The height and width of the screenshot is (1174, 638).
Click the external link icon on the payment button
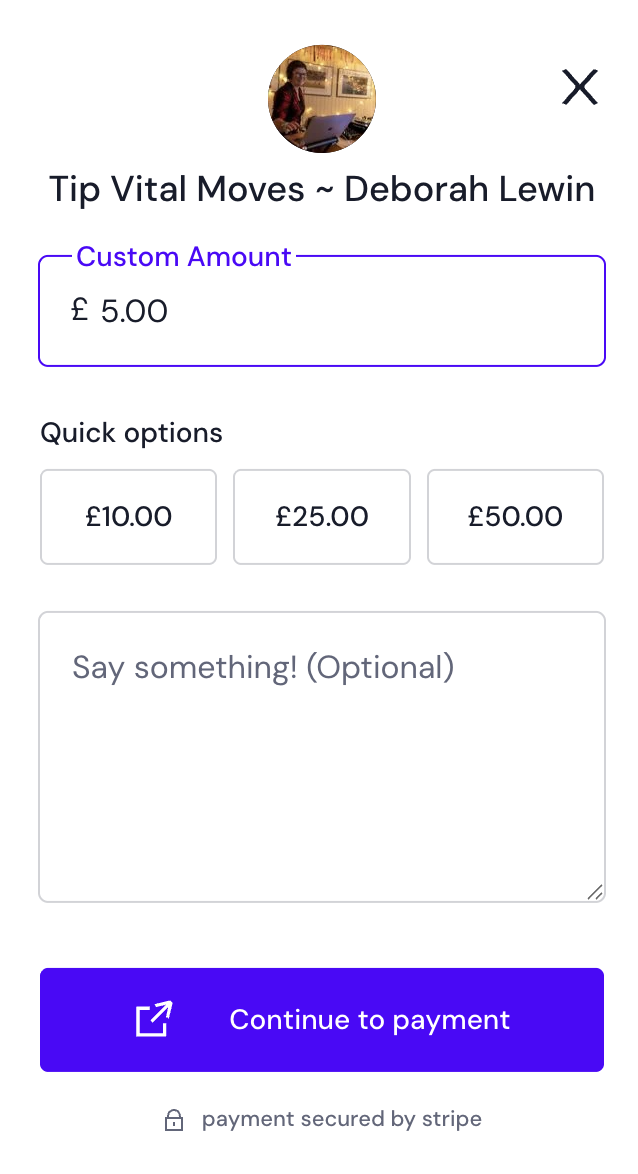coord(154,1019)
